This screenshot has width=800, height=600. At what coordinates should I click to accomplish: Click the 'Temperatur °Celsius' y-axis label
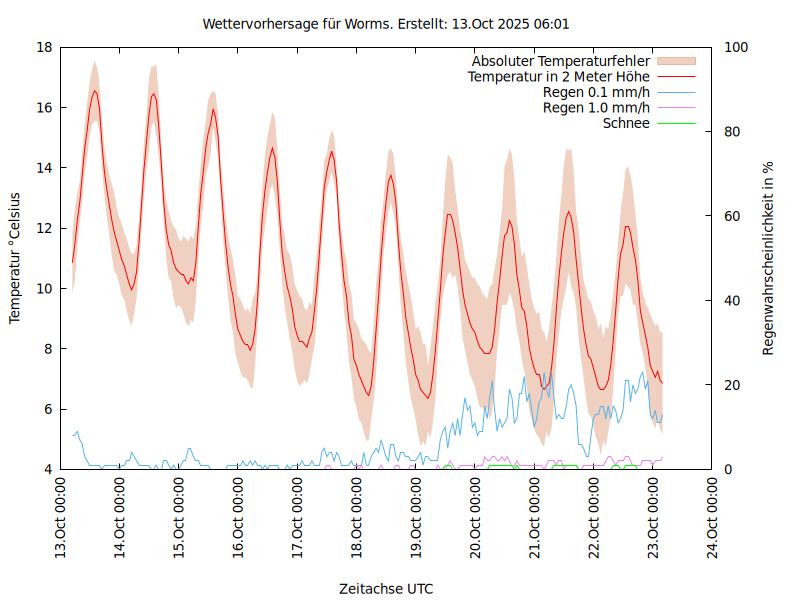(15, 258)
